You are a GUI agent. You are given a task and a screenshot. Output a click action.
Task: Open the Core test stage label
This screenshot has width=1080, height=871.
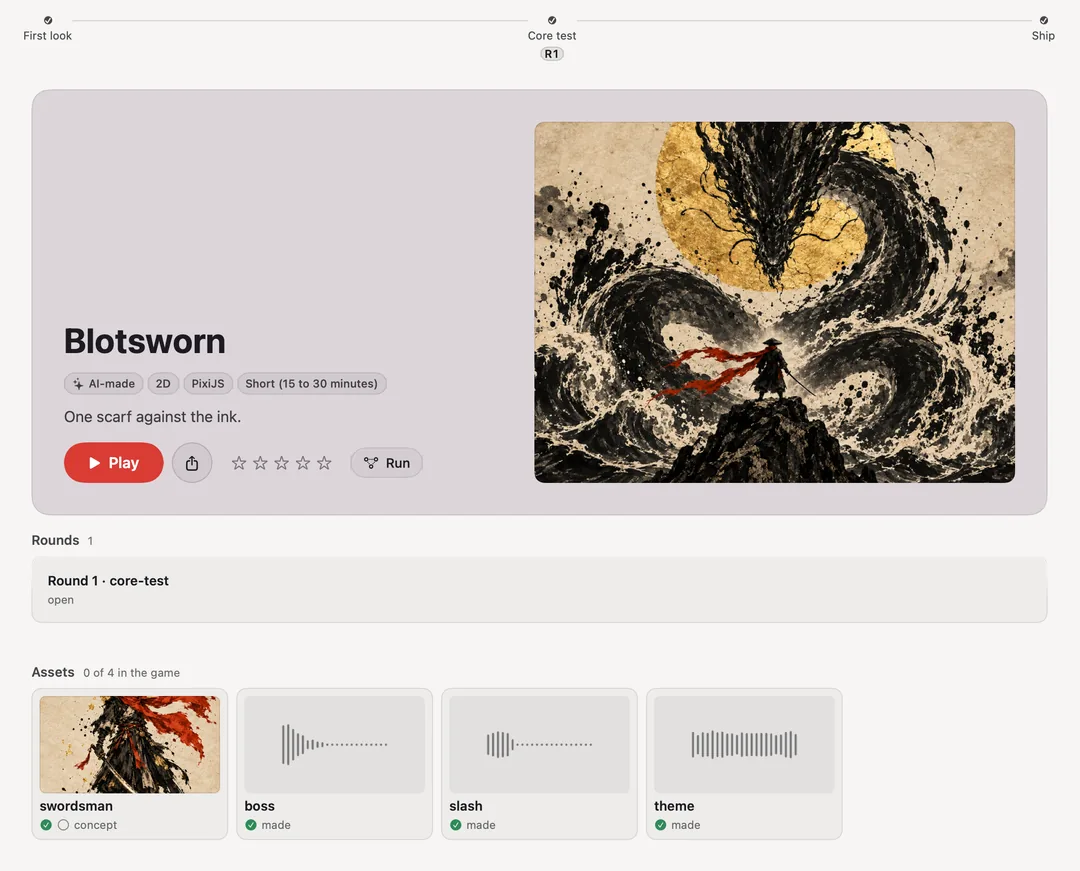tap(552, 36)
